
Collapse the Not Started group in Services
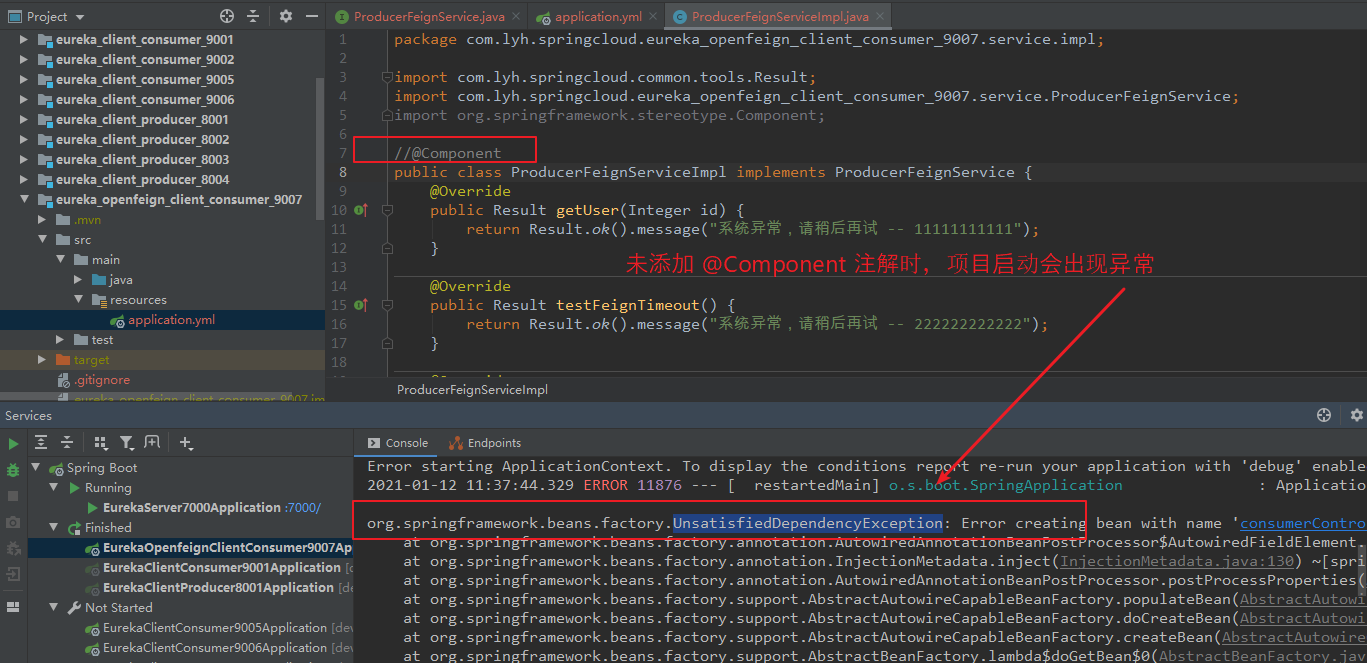point(56,608)
